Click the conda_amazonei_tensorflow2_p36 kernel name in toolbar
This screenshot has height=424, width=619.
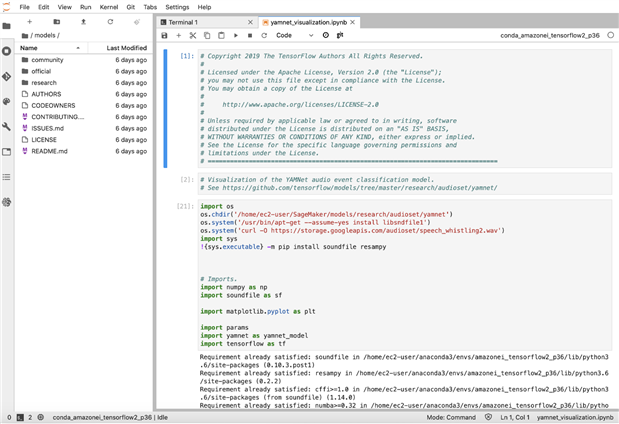click(550, 36)
